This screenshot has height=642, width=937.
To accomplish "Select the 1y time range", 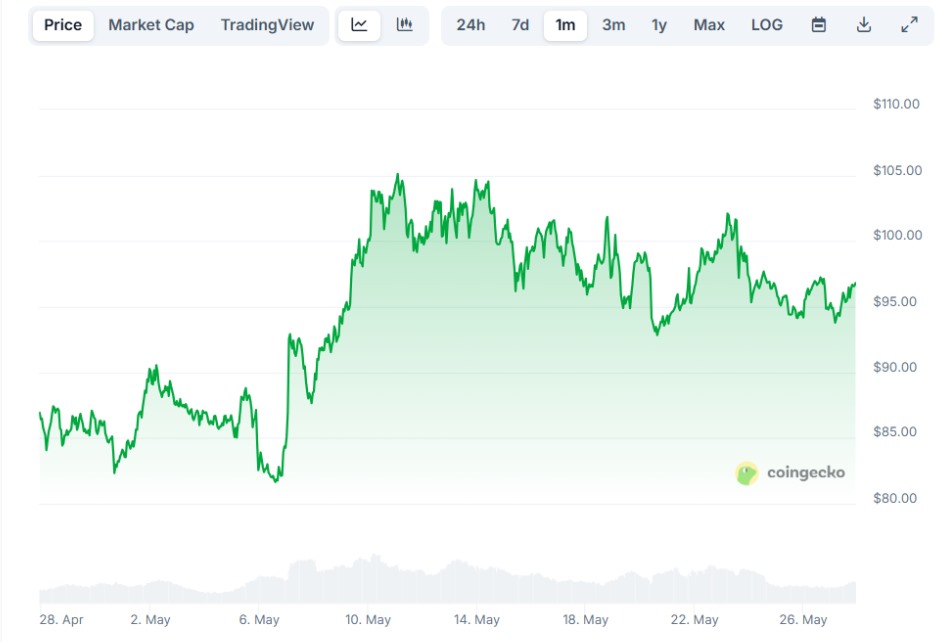I will pyautogui.click(x=659, y=25).
